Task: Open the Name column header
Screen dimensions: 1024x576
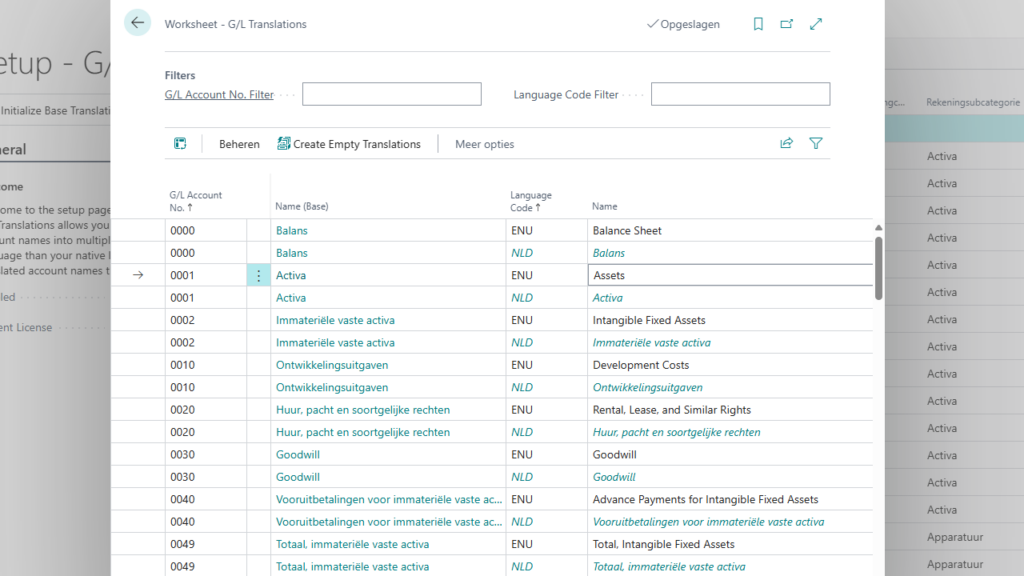Action: click(605, 206)
